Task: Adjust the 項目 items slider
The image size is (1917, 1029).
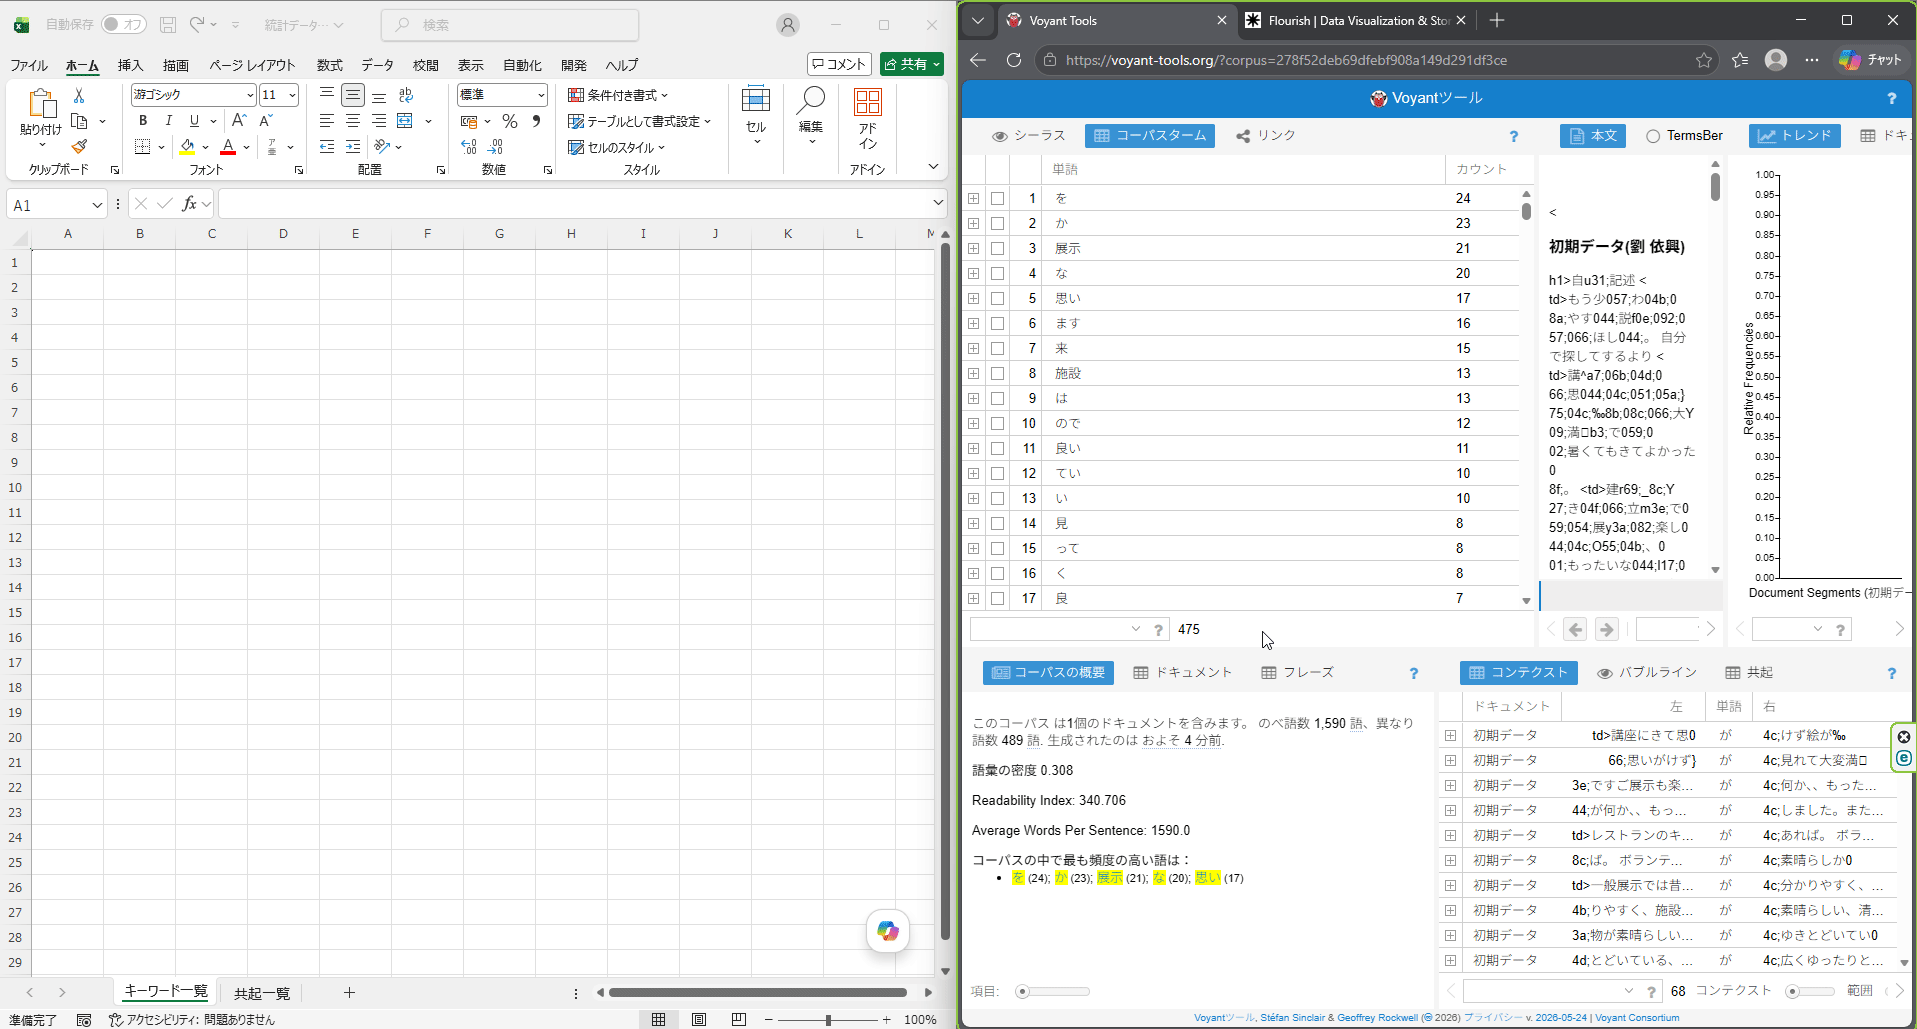Action: pyautogui.click(x=1052, y=992)
